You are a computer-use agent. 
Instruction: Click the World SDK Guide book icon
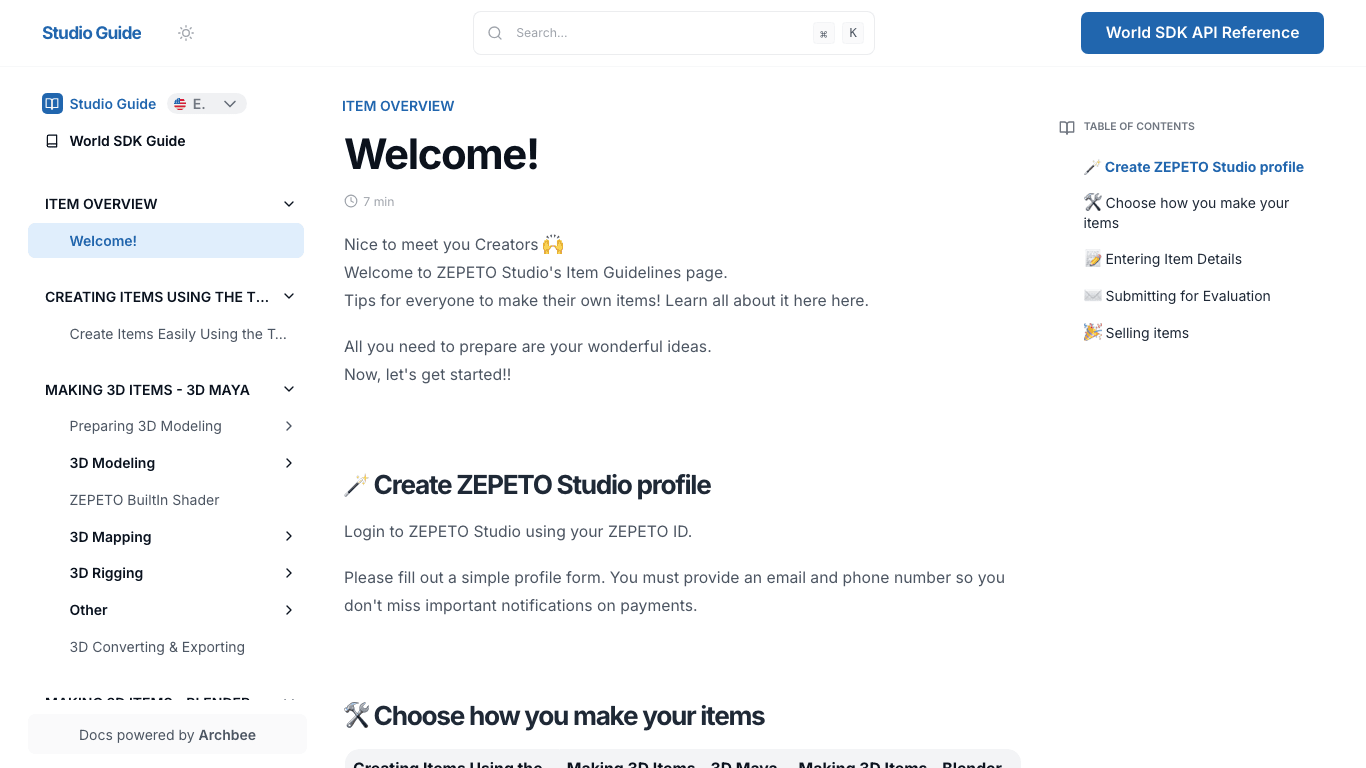(x=51, y=141)
